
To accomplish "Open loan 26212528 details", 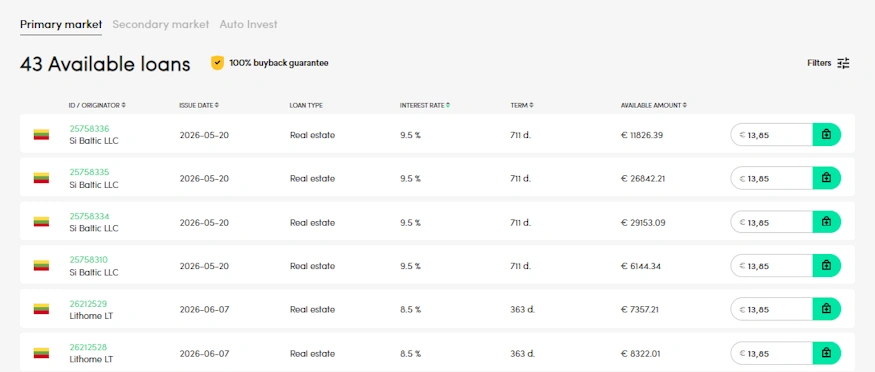I will pyautogui.click(x=88, y=347).
